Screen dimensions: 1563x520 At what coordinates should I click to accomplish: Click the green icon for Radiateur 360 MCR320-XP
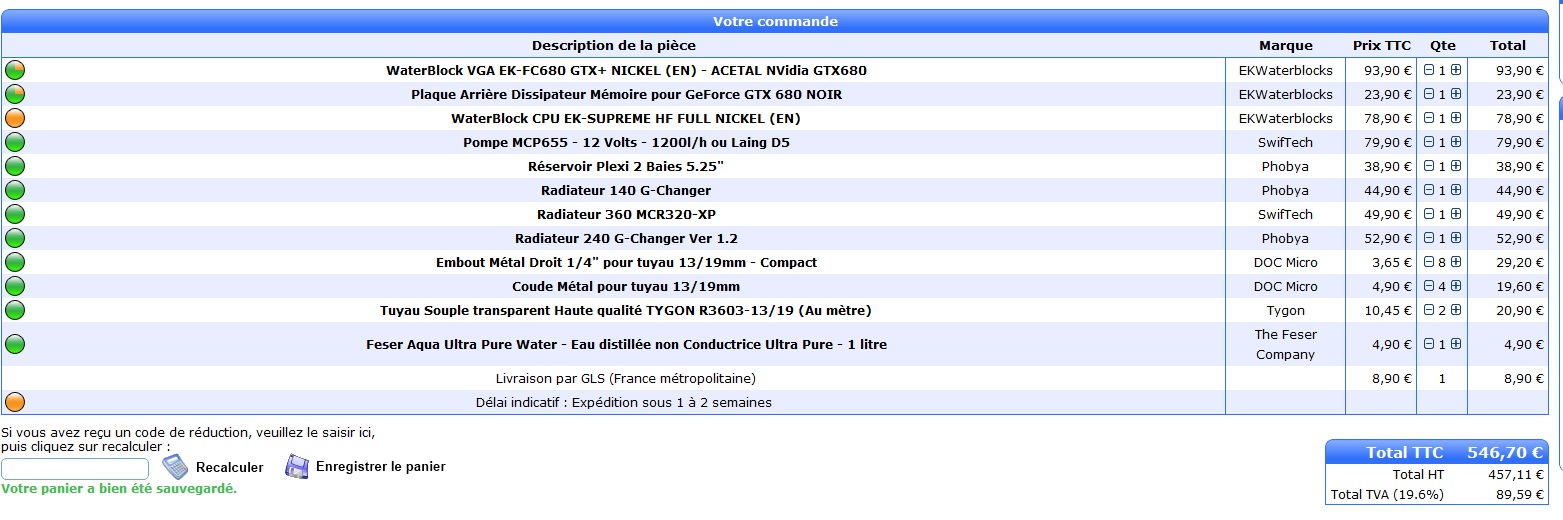pyautogui.click(x=15, y=214)
